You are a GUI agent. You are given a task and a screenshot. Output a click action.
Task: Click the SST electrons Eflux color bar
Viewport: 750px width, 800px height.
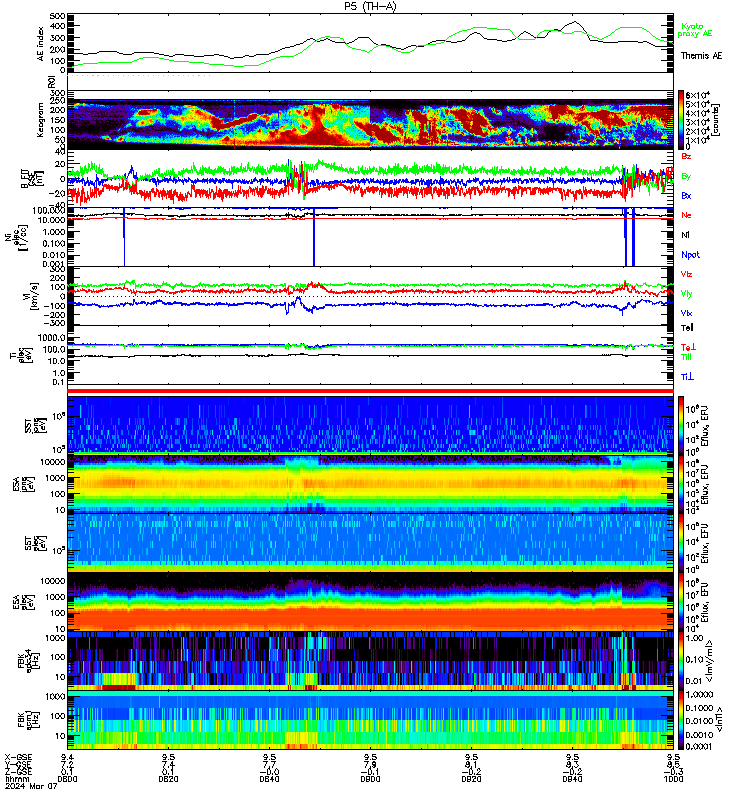coord(681,543)
